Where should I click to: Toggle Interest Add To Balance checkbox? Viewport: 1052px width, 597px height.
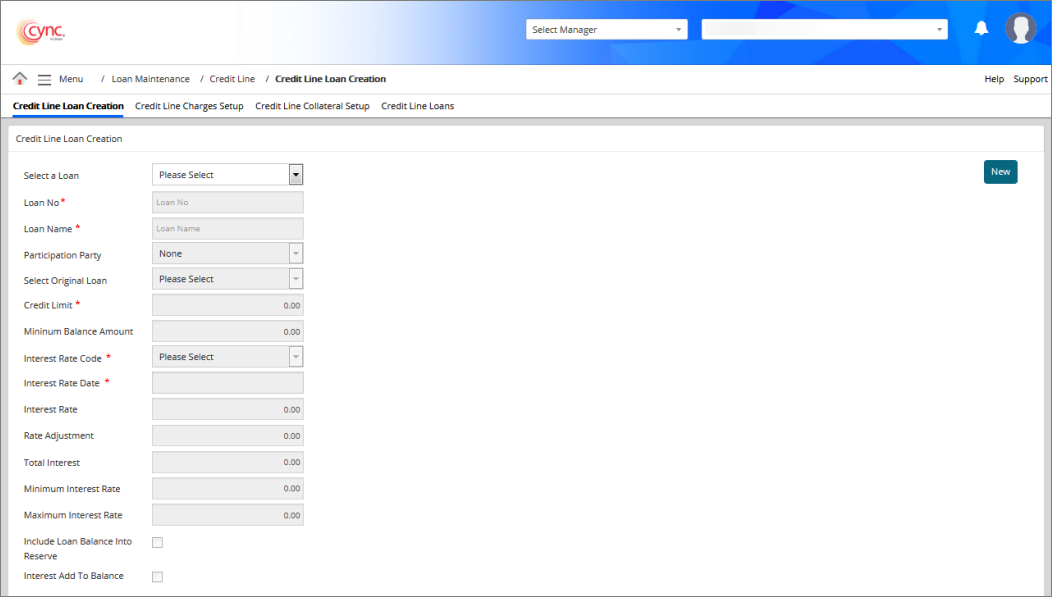coord(157,577)
